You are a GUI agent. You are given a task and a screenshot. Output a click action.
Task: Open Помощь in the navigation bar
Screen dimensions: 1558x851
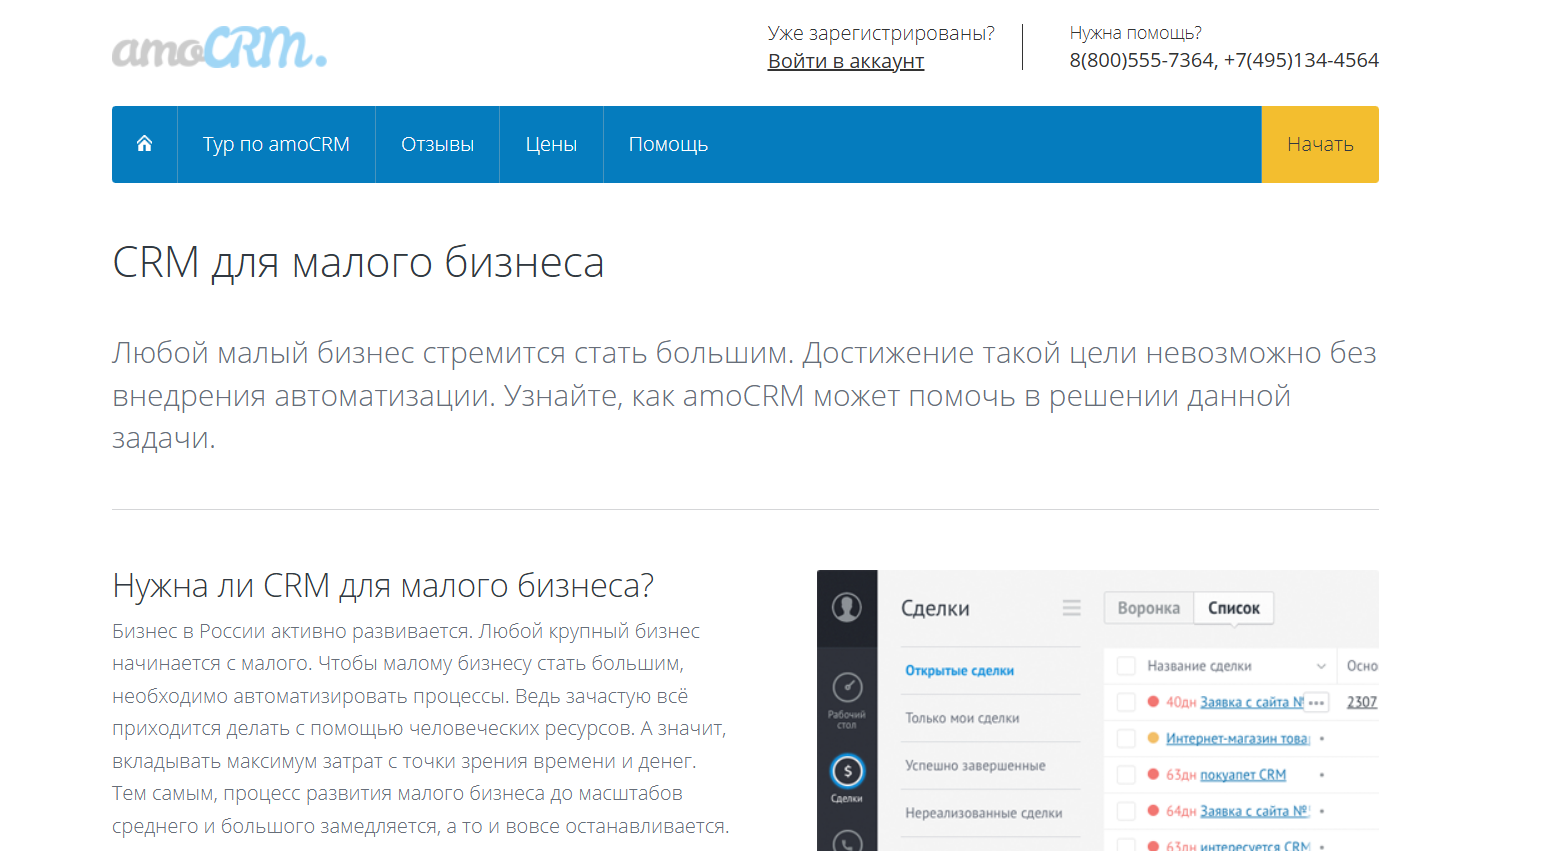[668, 144]
